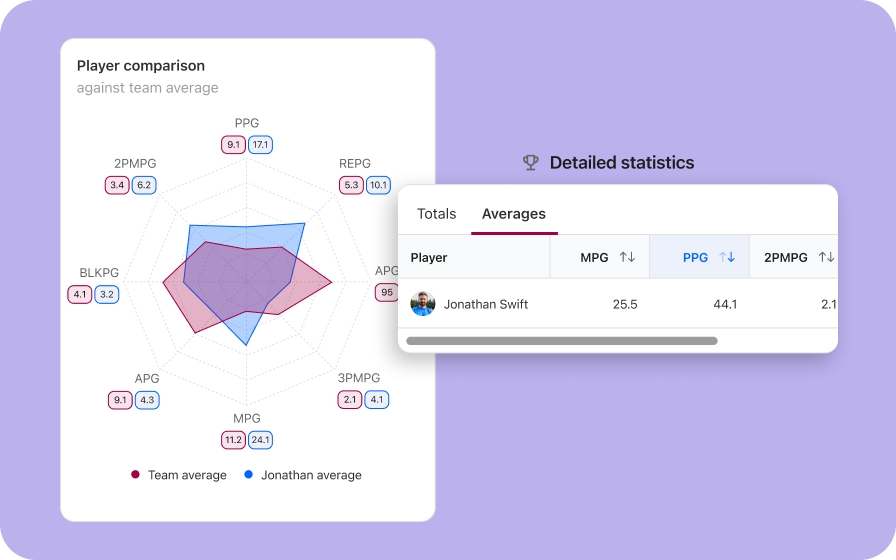Click the red dot for Team average
896x560 pixels.
pos(135,474)
